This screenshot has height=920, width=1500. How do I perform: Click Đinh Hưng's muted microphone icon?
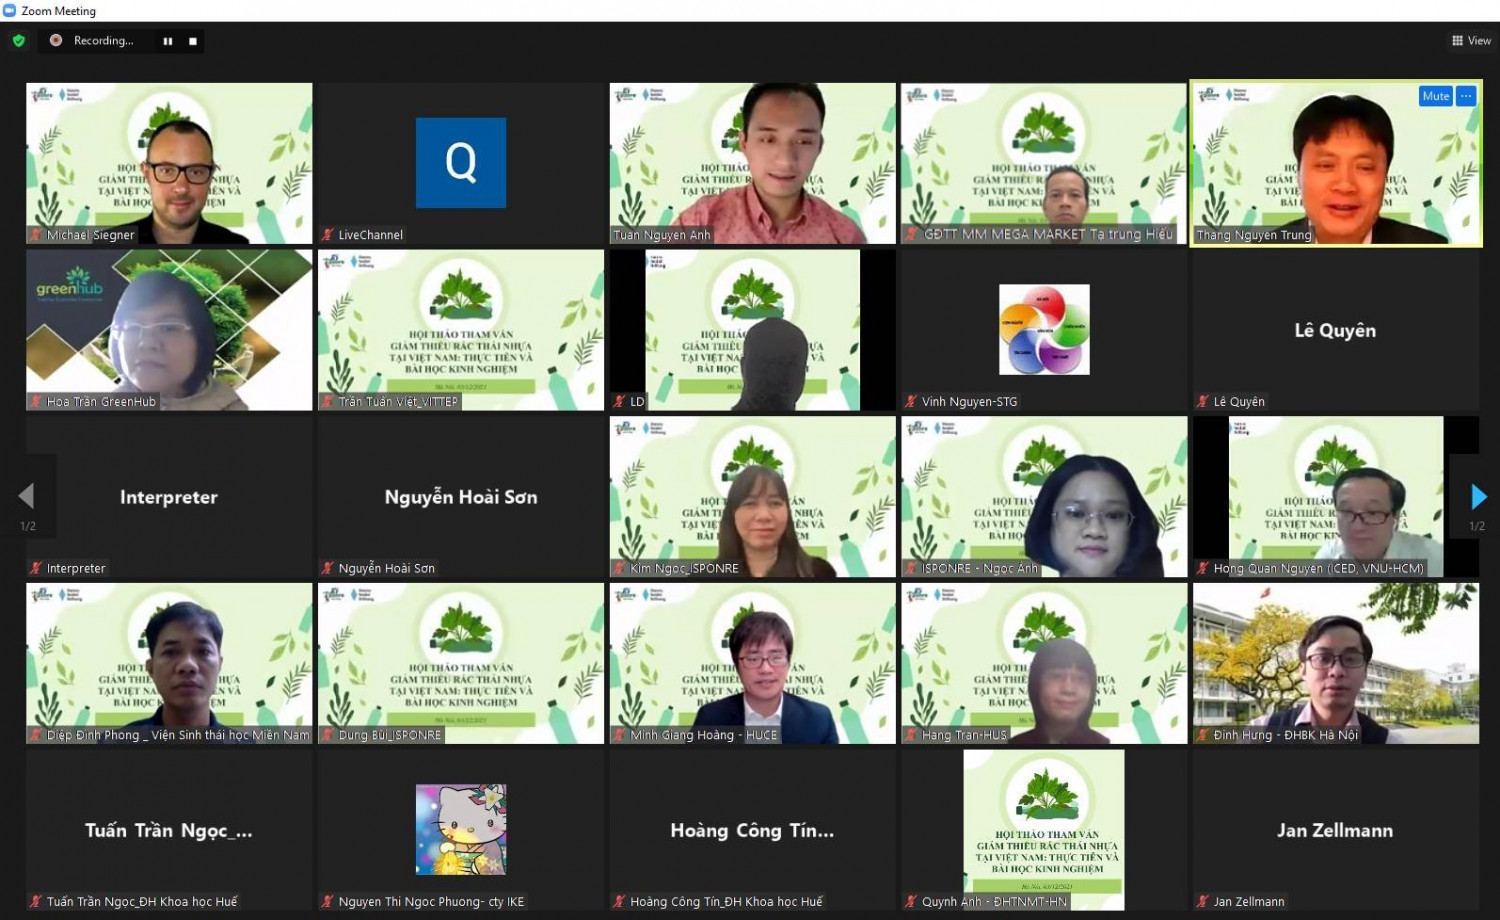click(x=1203, y=735)
